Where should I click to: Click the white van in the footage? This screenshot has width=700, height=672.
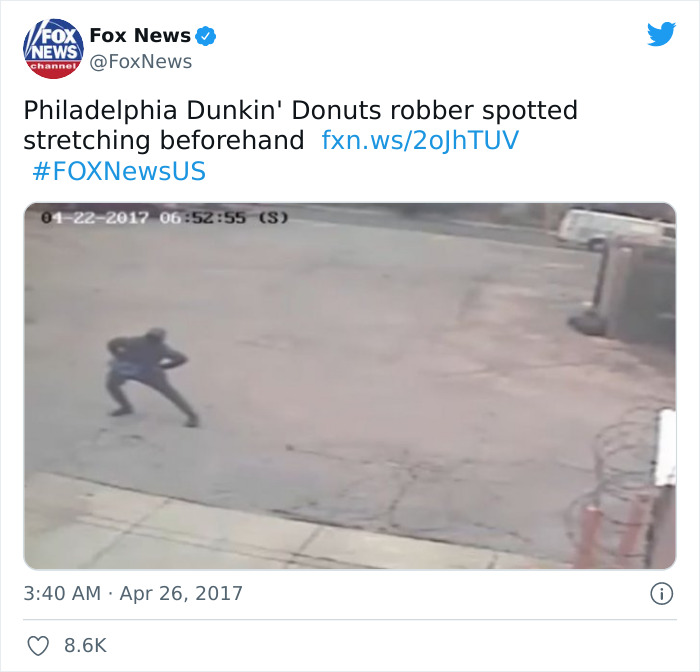tap(612, 228)
